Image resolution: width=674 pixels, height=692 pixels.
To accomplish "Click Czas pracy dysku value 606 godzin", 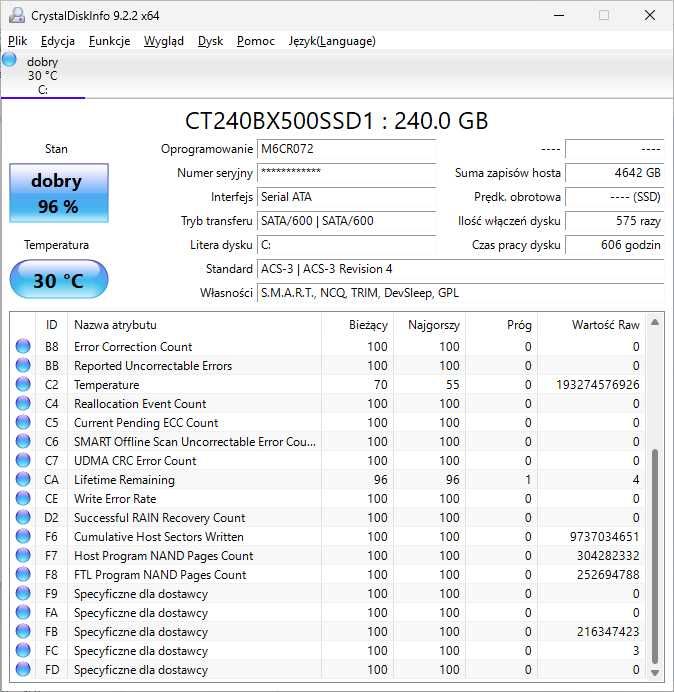I will [614, 245].
